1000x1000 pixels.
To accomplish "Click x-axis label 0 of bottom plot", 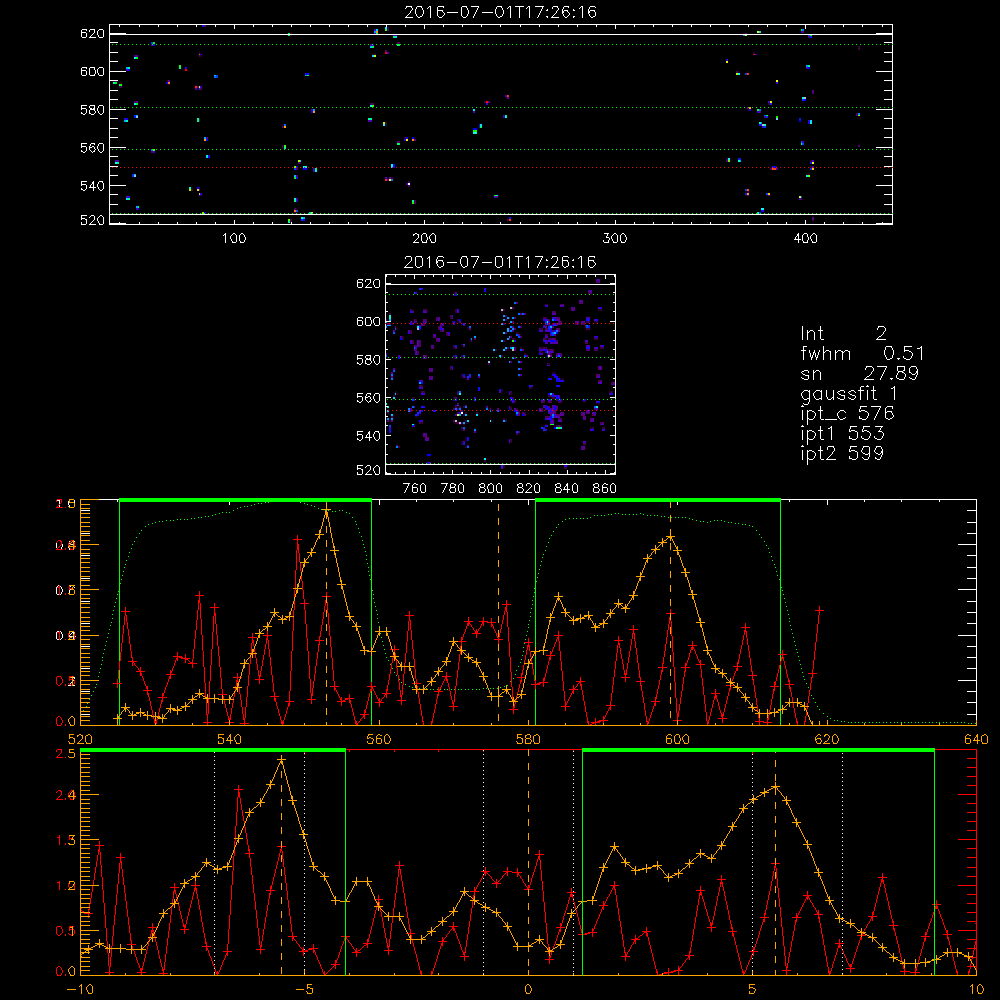I will [528, 990].
